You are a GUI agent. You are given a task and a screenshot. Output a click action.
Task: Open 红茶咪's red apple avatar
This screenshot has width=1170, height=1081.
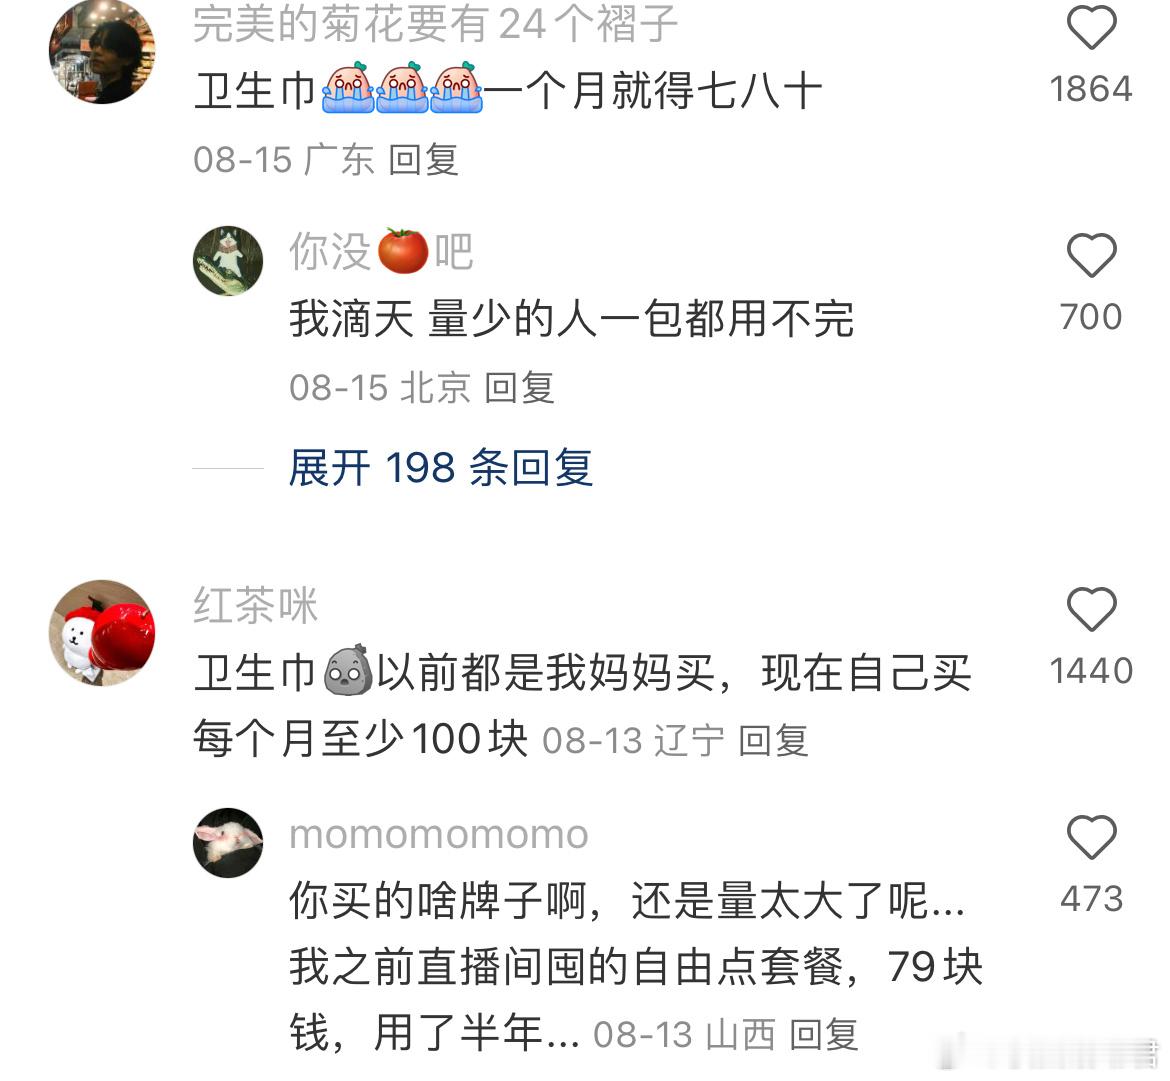pos(102,633)
